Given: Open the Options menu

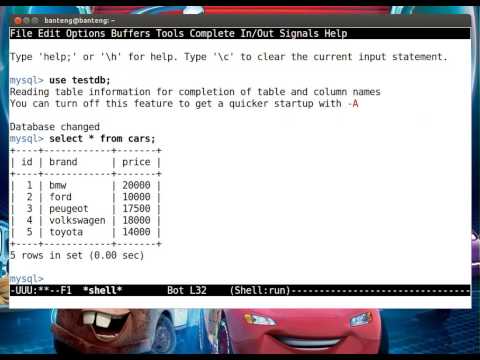Looking at the screenshot, I should [x=85, y=33].
